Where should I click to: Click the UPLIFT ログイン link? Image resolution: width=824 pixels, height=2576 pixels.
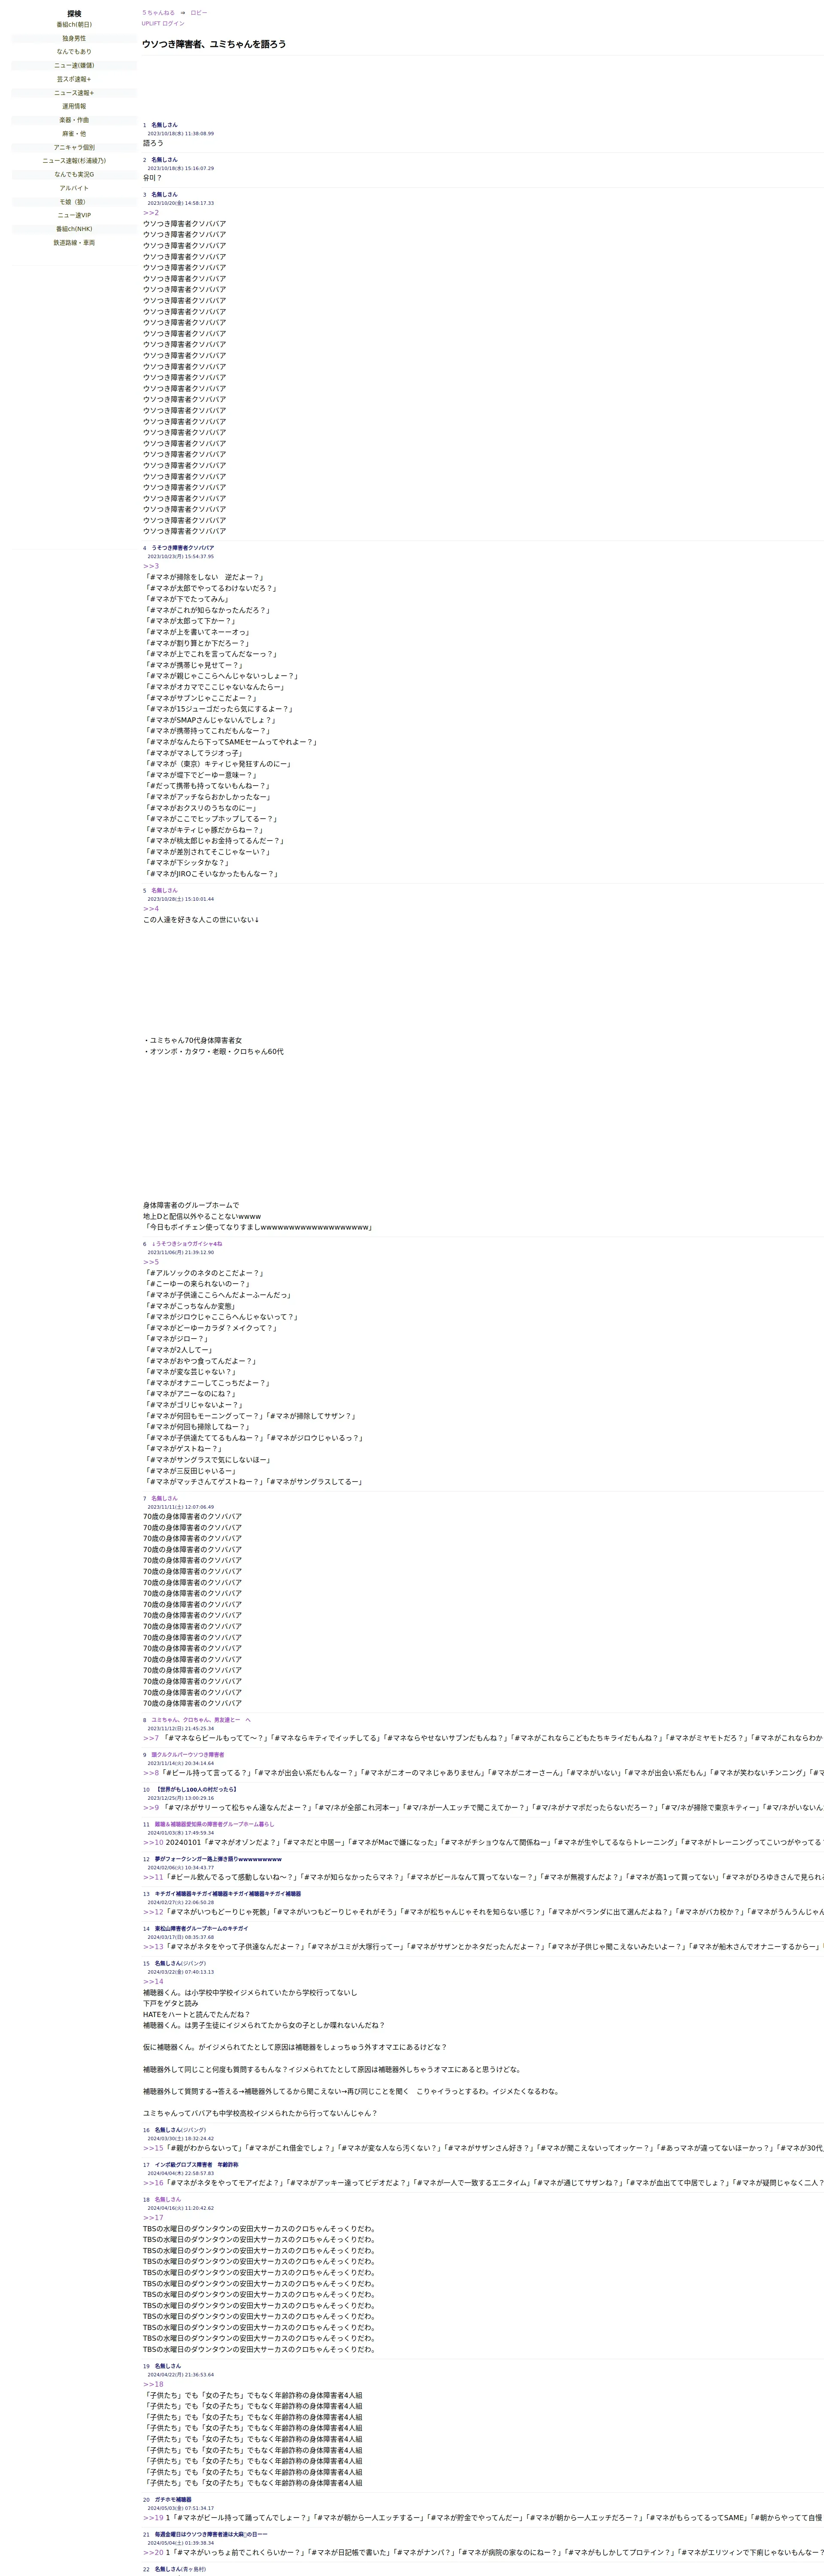tap(163, 23)
